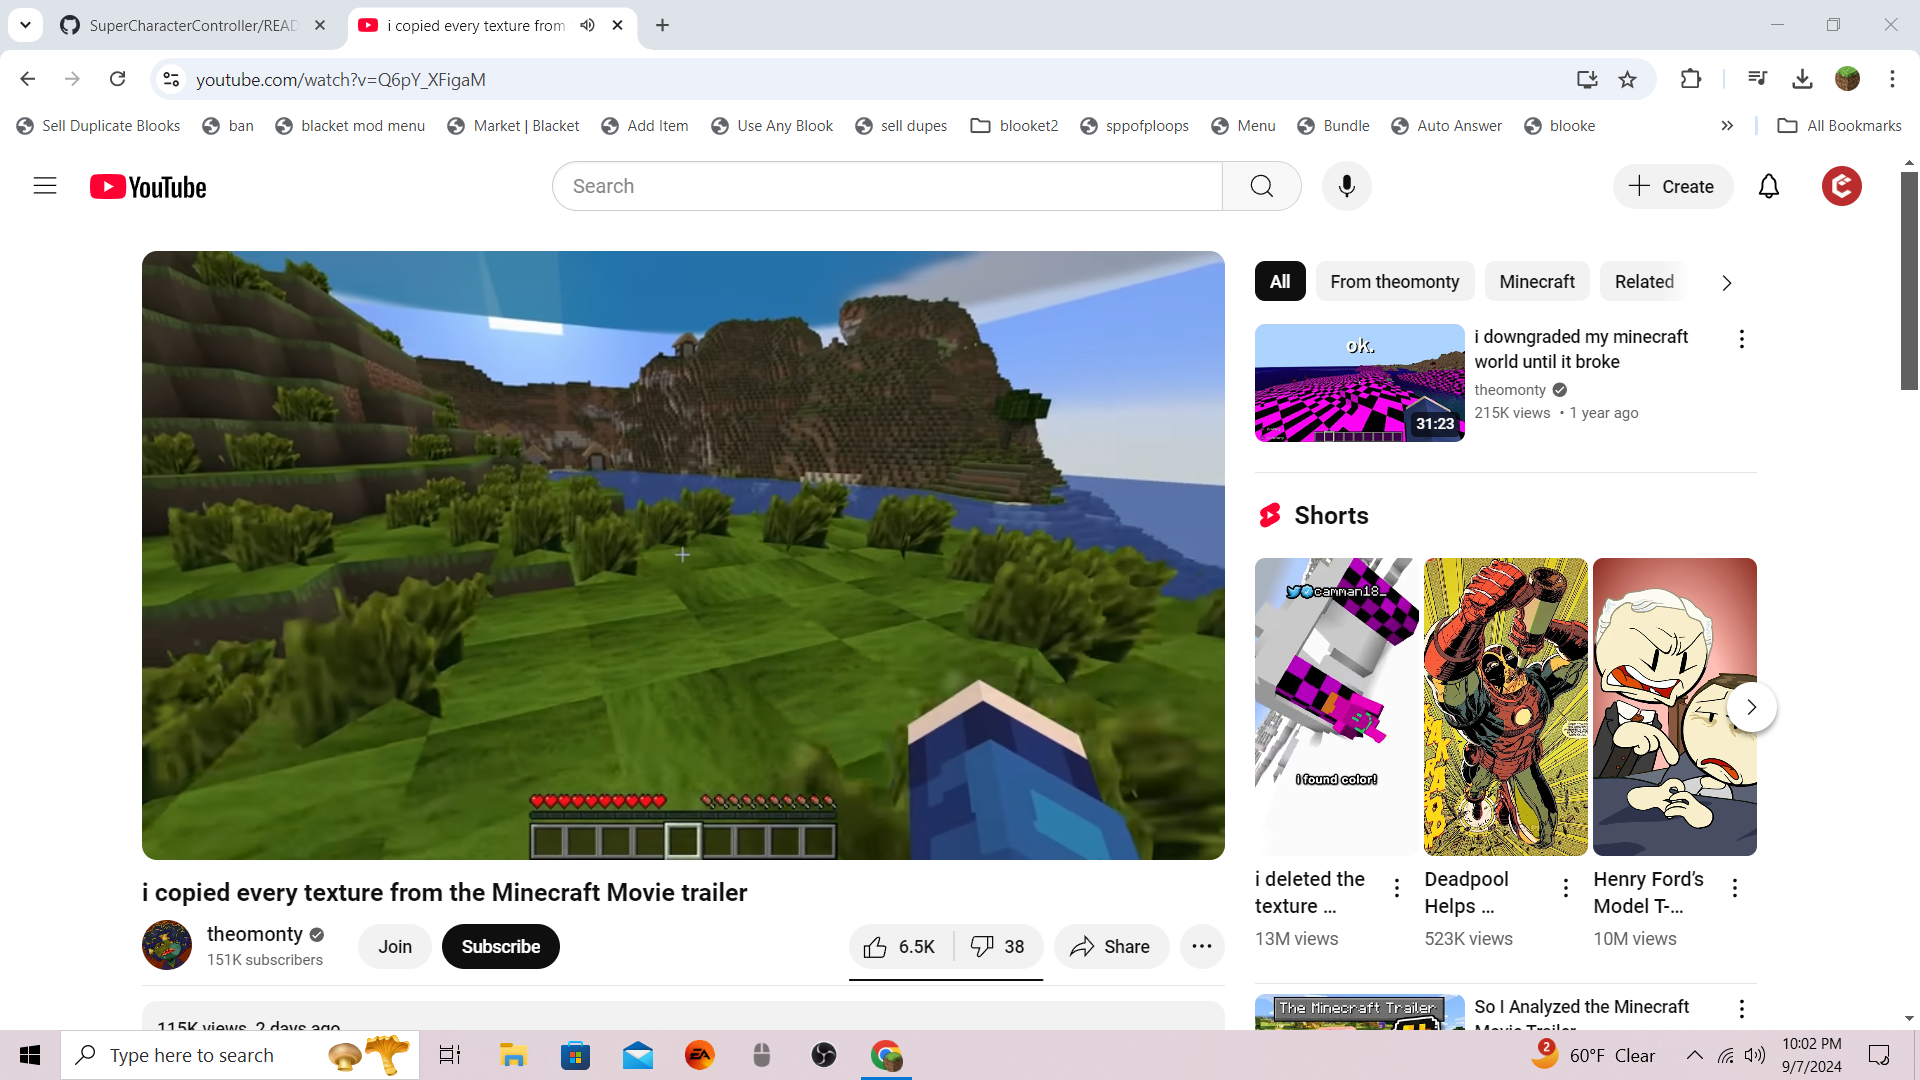Show next Shorts with the arrow
The image size is (1920, 1080).
[x=1751, y=707]
